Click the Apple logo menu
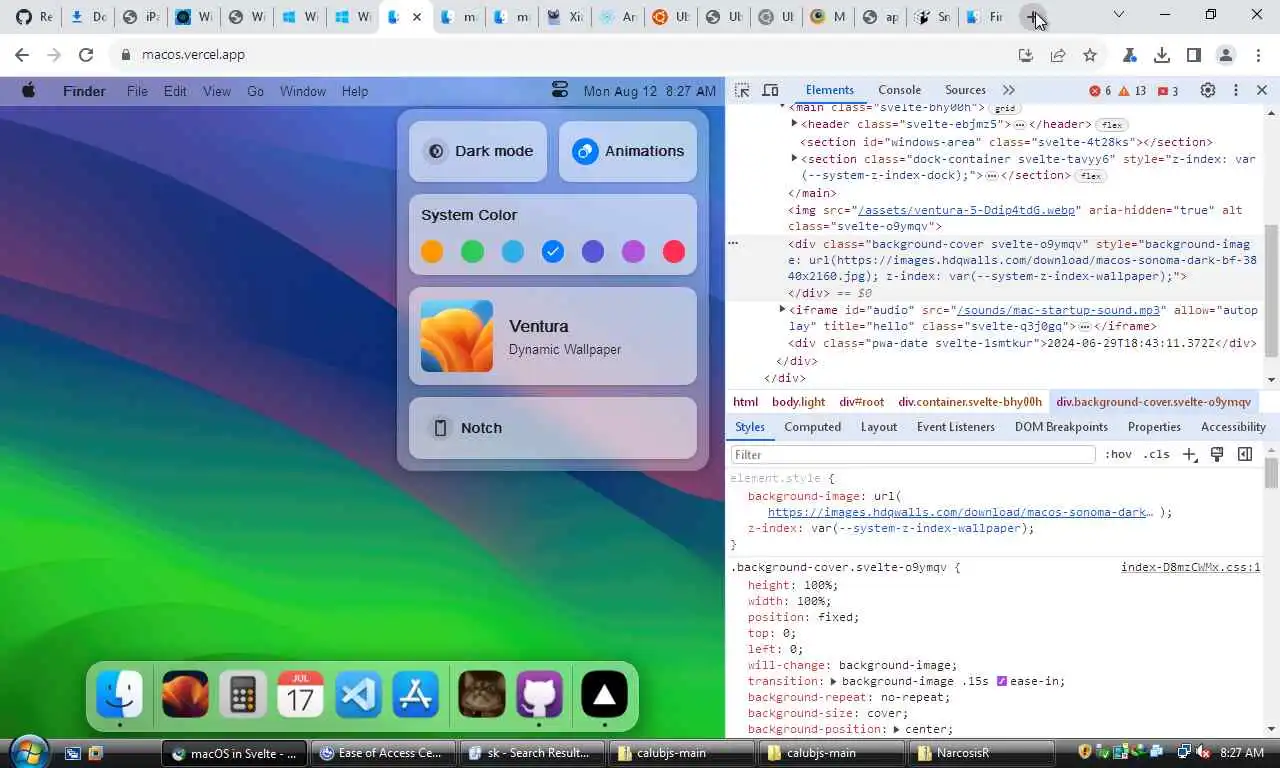The image size is (1280, 768). (x=29, y=91)
